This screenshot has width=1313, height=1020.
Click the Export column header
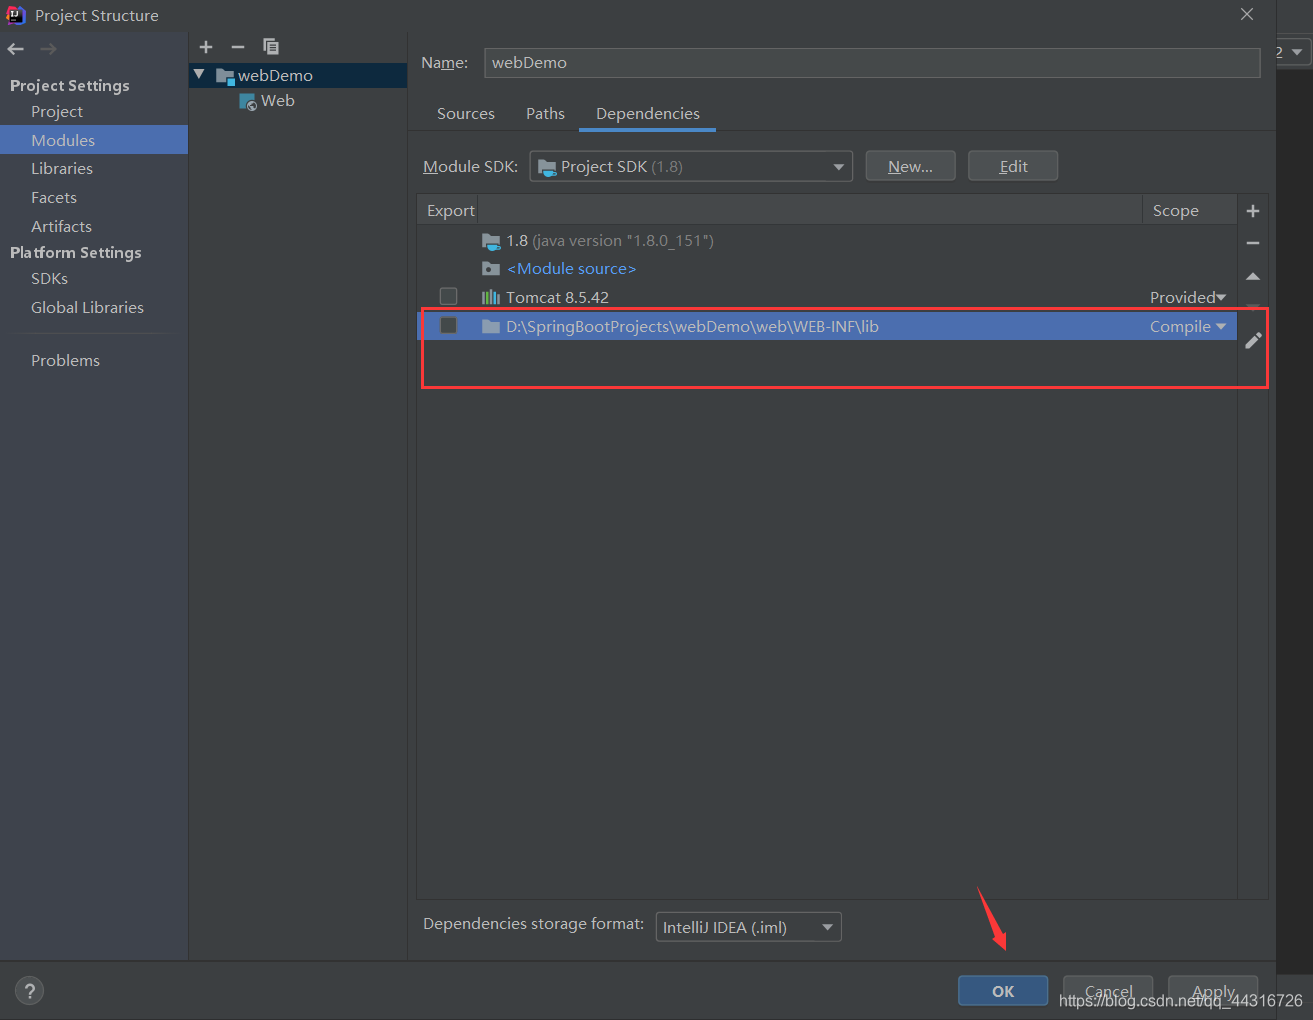(450, 211)
